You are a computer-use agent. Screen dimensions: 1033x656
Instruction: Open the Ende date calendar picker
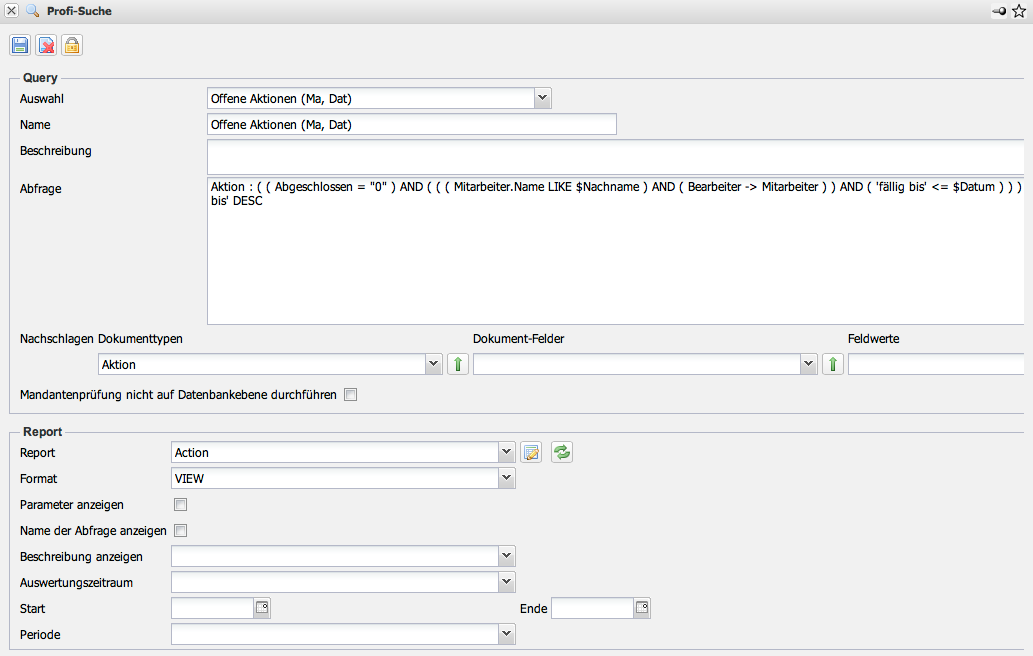tap(642, 608)
